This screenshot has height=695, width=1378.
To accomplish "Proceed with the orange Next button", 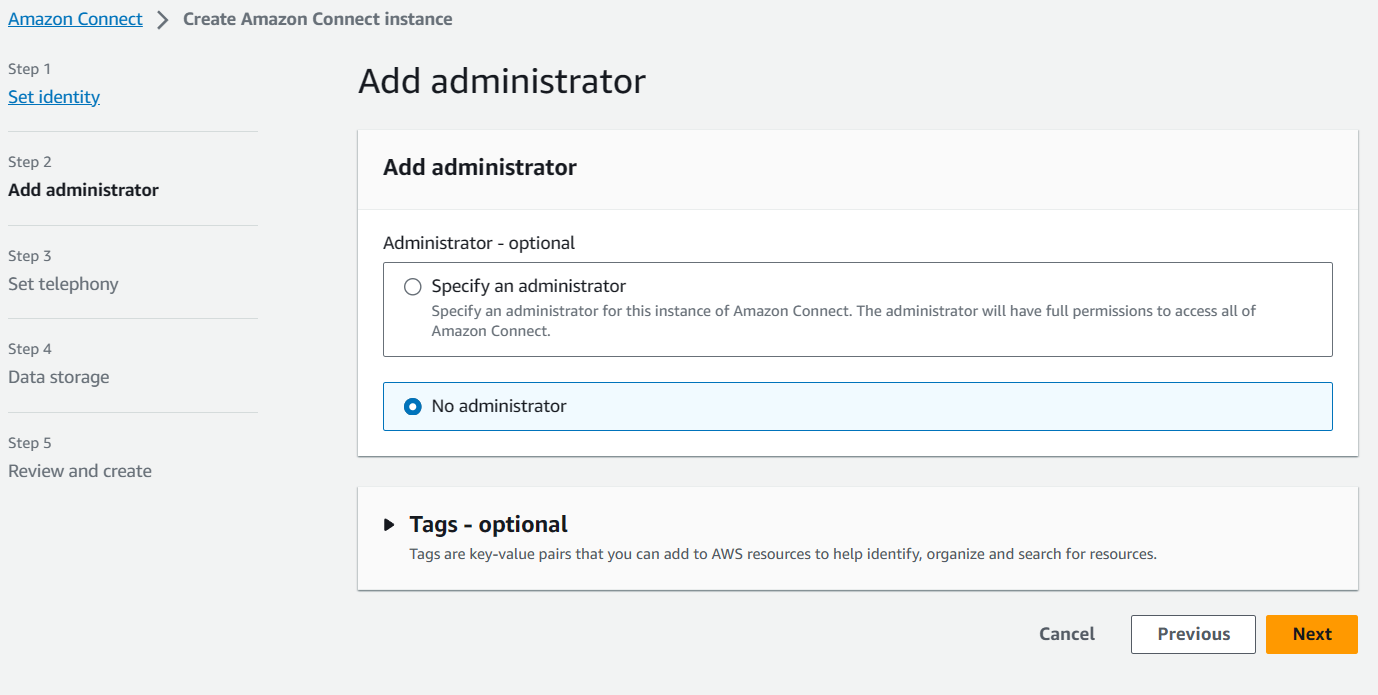I will [x=1311, y=634].
